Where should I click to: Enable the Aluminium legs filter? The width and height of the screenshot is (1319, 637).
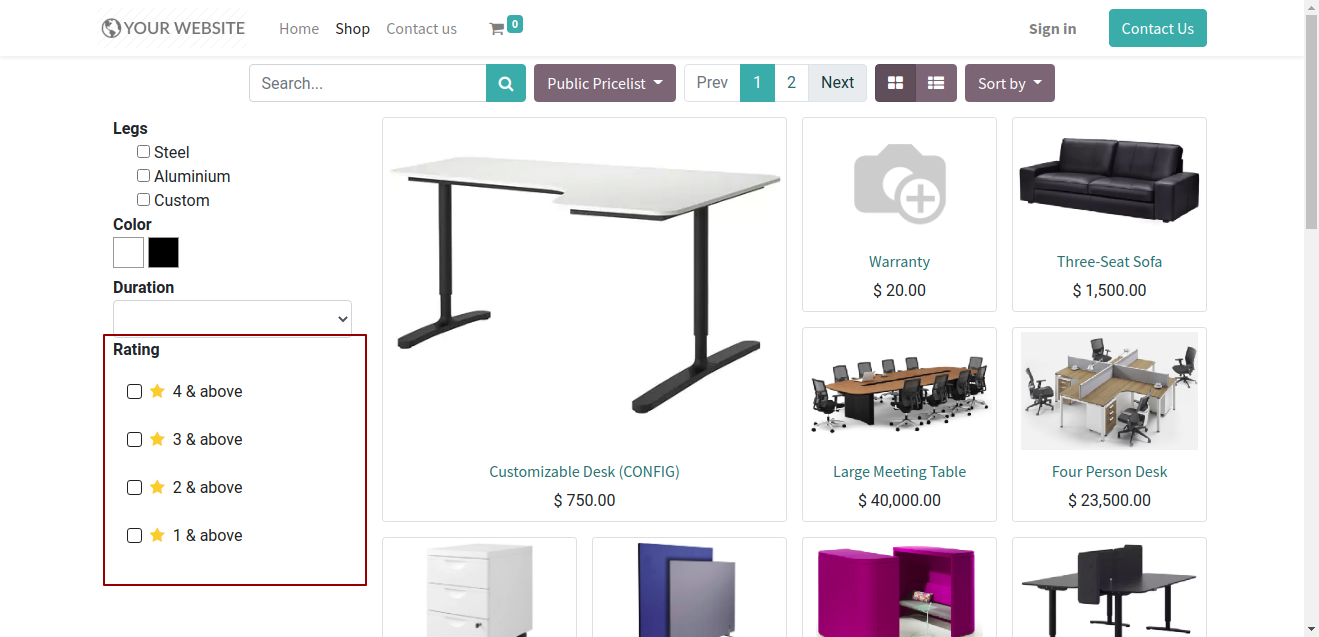coord(144,176)
